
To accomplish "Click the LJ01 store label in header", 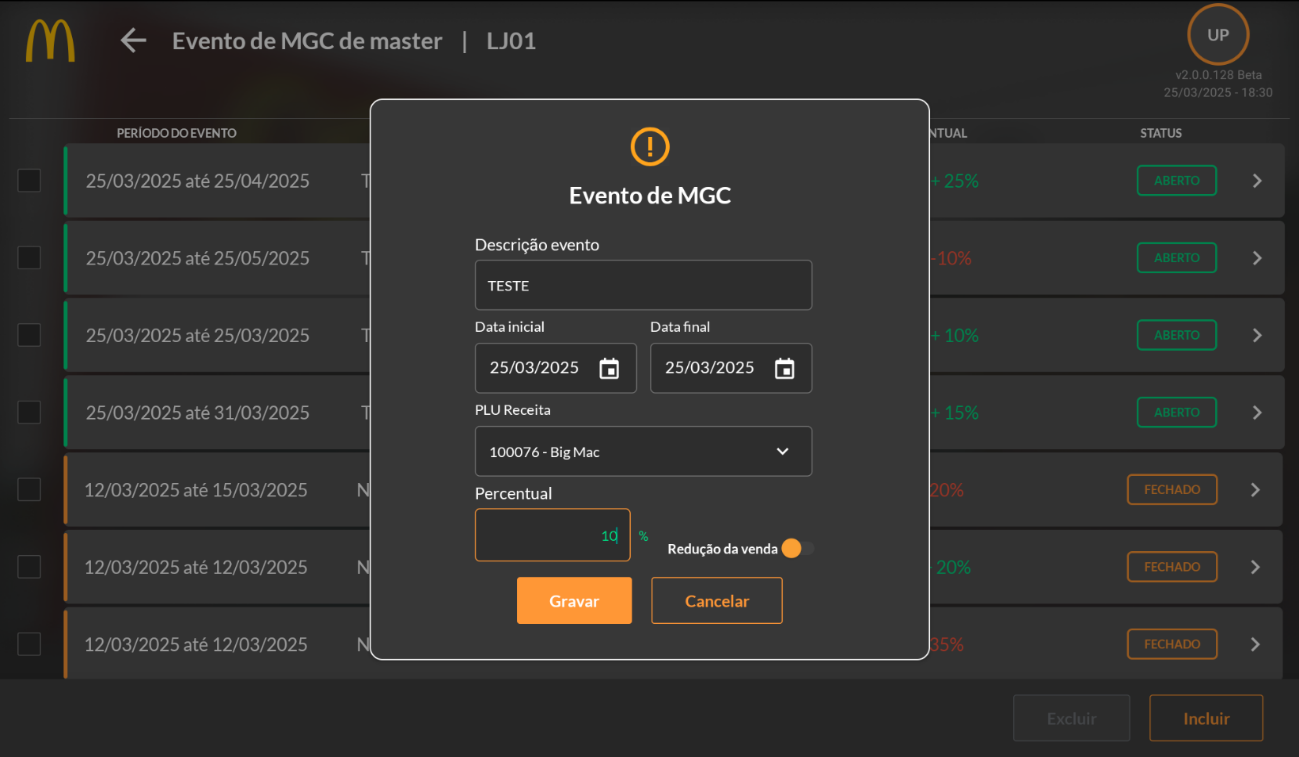I will click(511, 41).
